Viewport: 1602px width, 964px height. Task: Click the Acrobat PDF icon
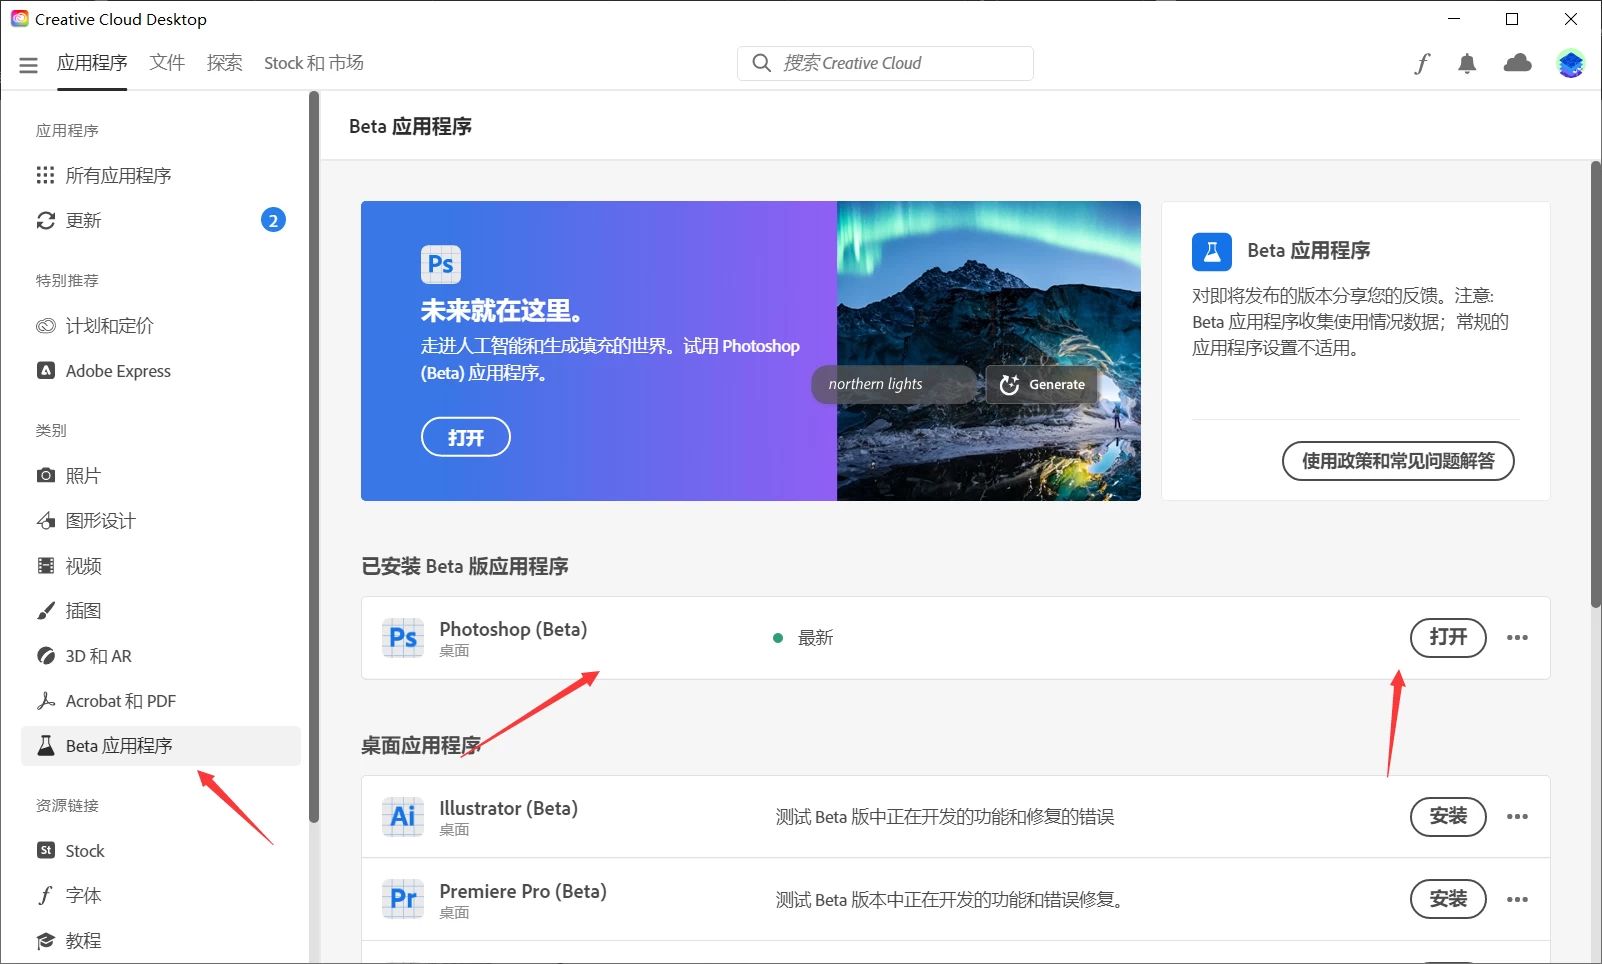45,701
